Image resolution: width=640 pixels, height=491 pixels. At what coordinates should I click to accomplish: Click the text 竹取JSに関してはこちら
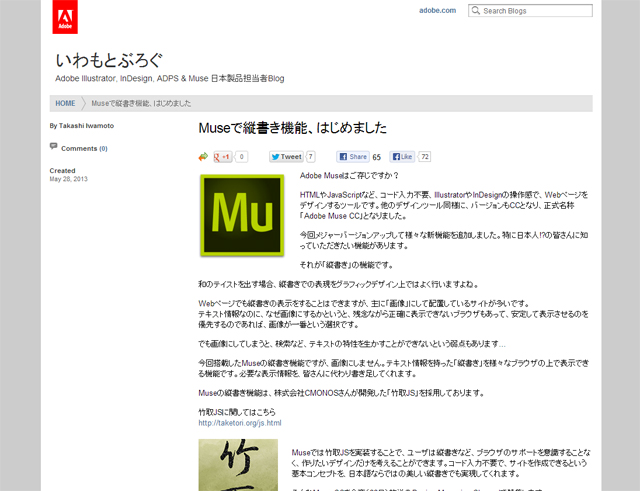237,412
